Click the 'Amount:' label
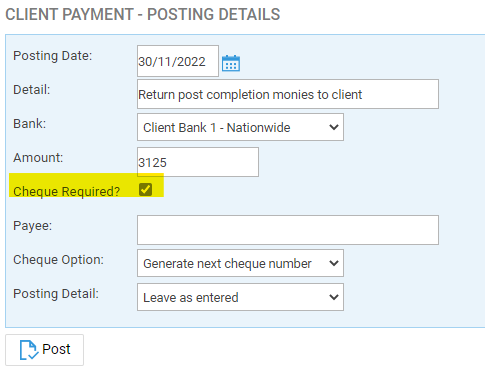The width and height of the screenshot is (485, 383). click(38, 157)
